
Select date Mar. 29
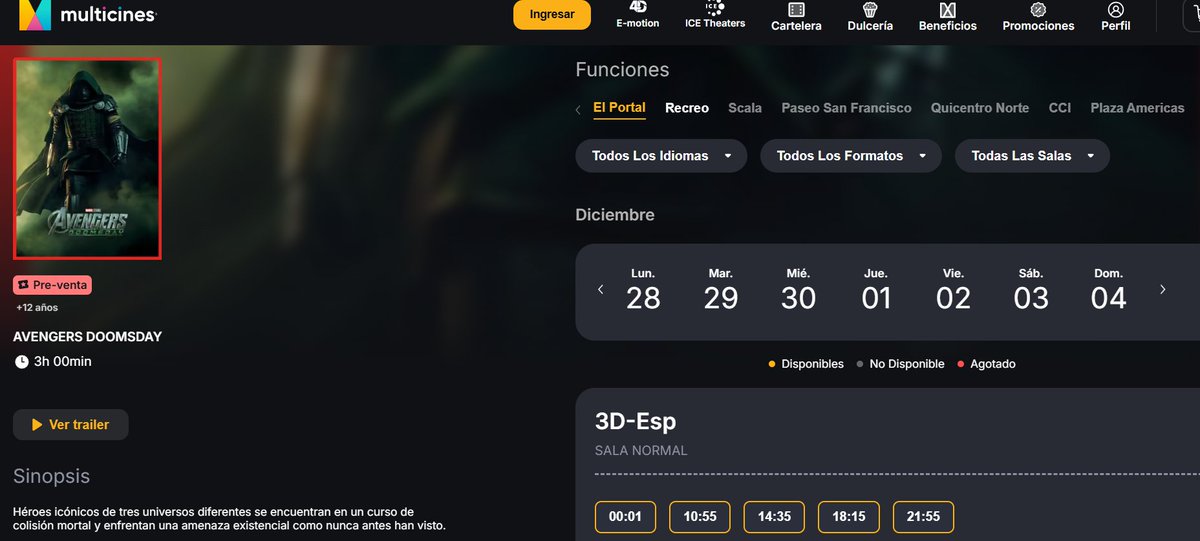point(721,290)
